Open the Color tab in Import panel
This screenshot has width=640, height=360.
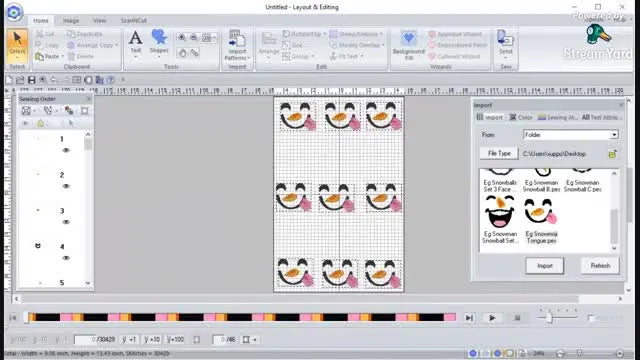520,118
